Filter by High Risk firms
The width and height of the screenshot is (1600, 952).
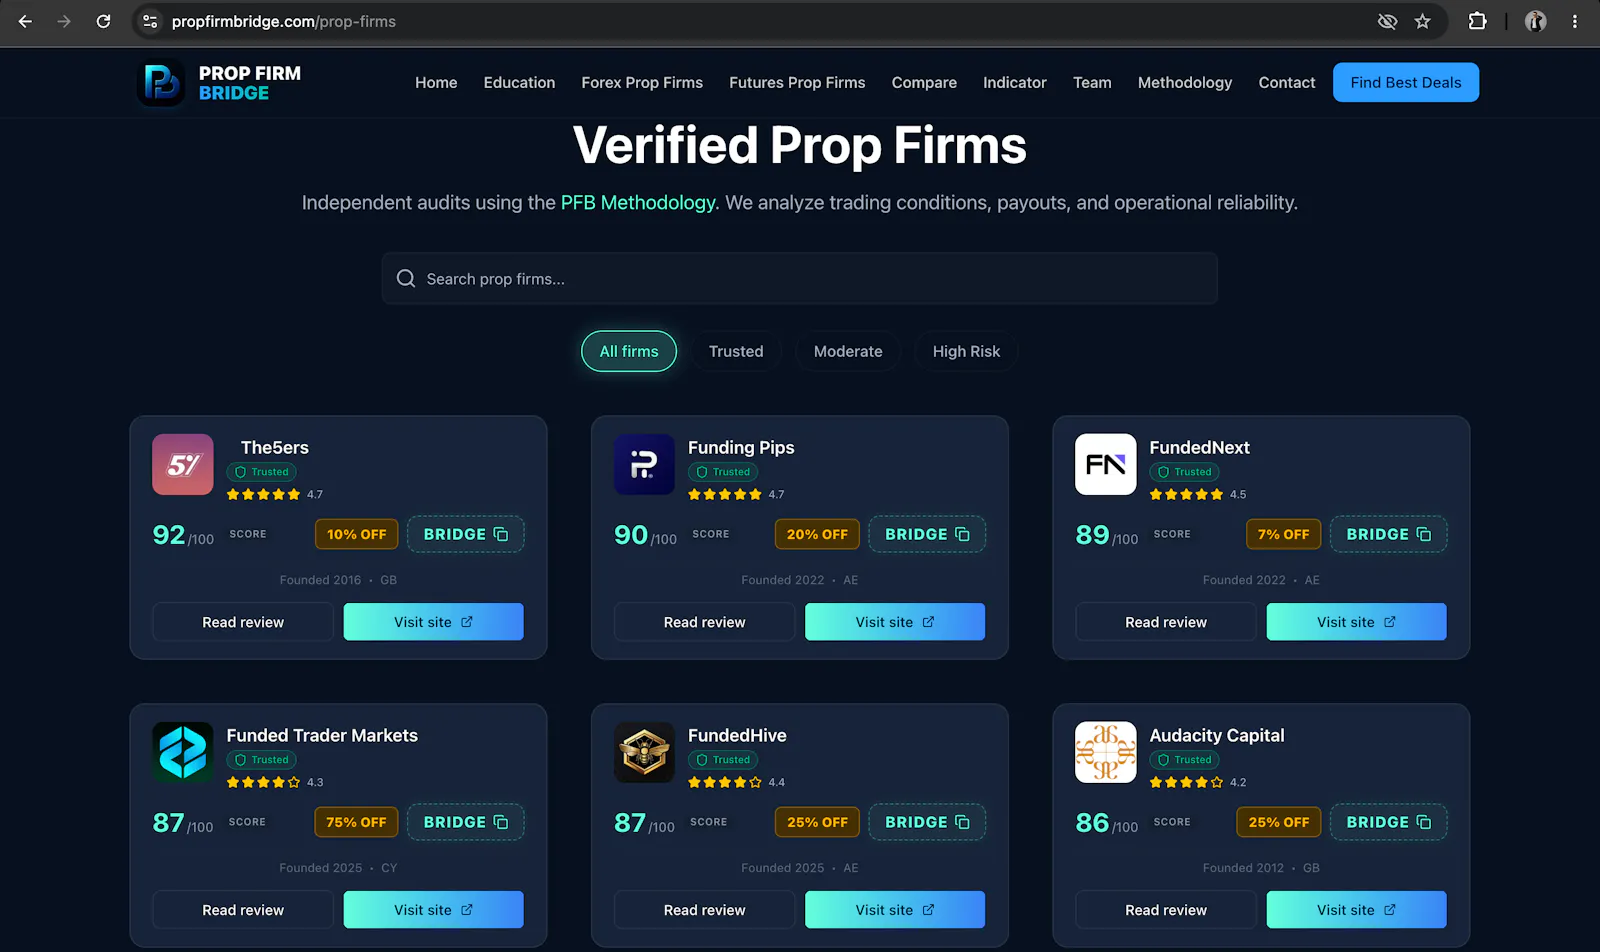966,351
